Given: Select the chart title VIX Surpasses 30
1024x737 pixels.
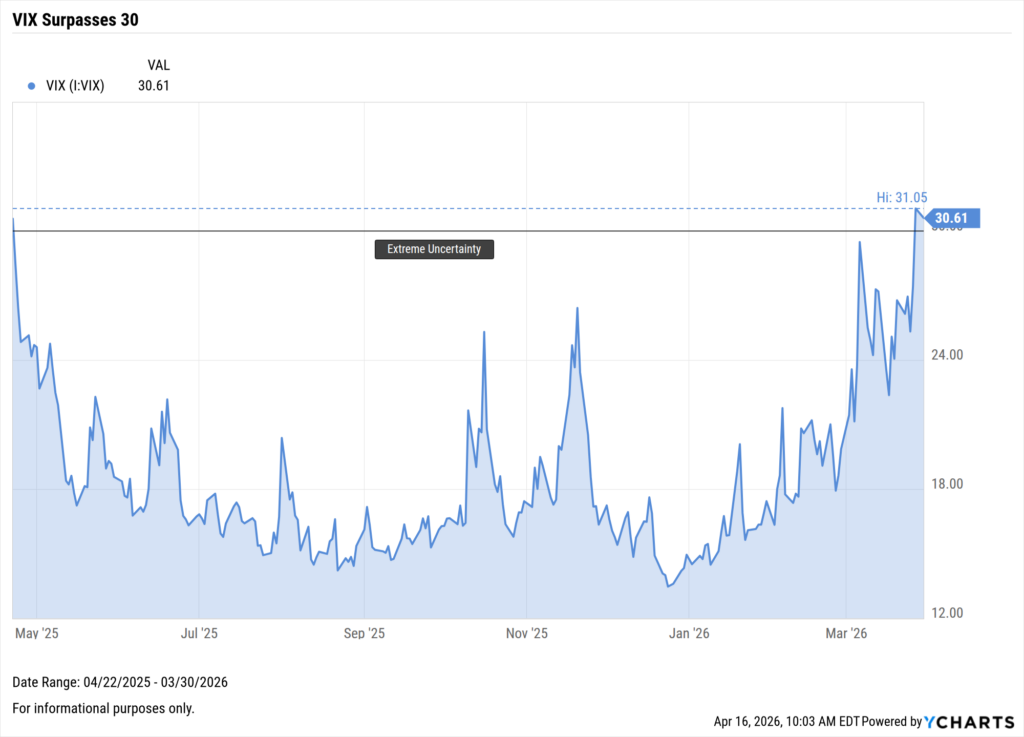Looking at the screenshot, I should (x=74, y=19).
